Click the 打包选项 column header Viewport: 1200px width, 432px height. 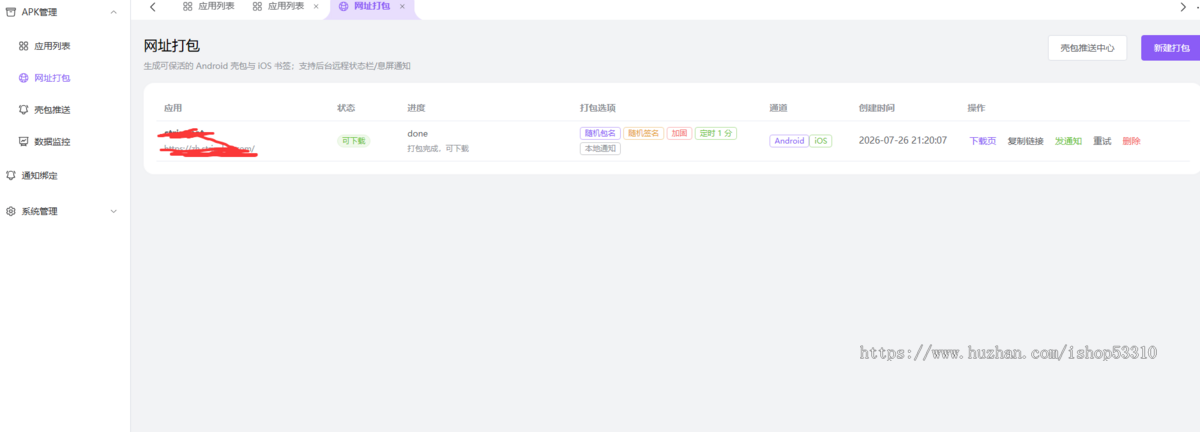point(598,108)
